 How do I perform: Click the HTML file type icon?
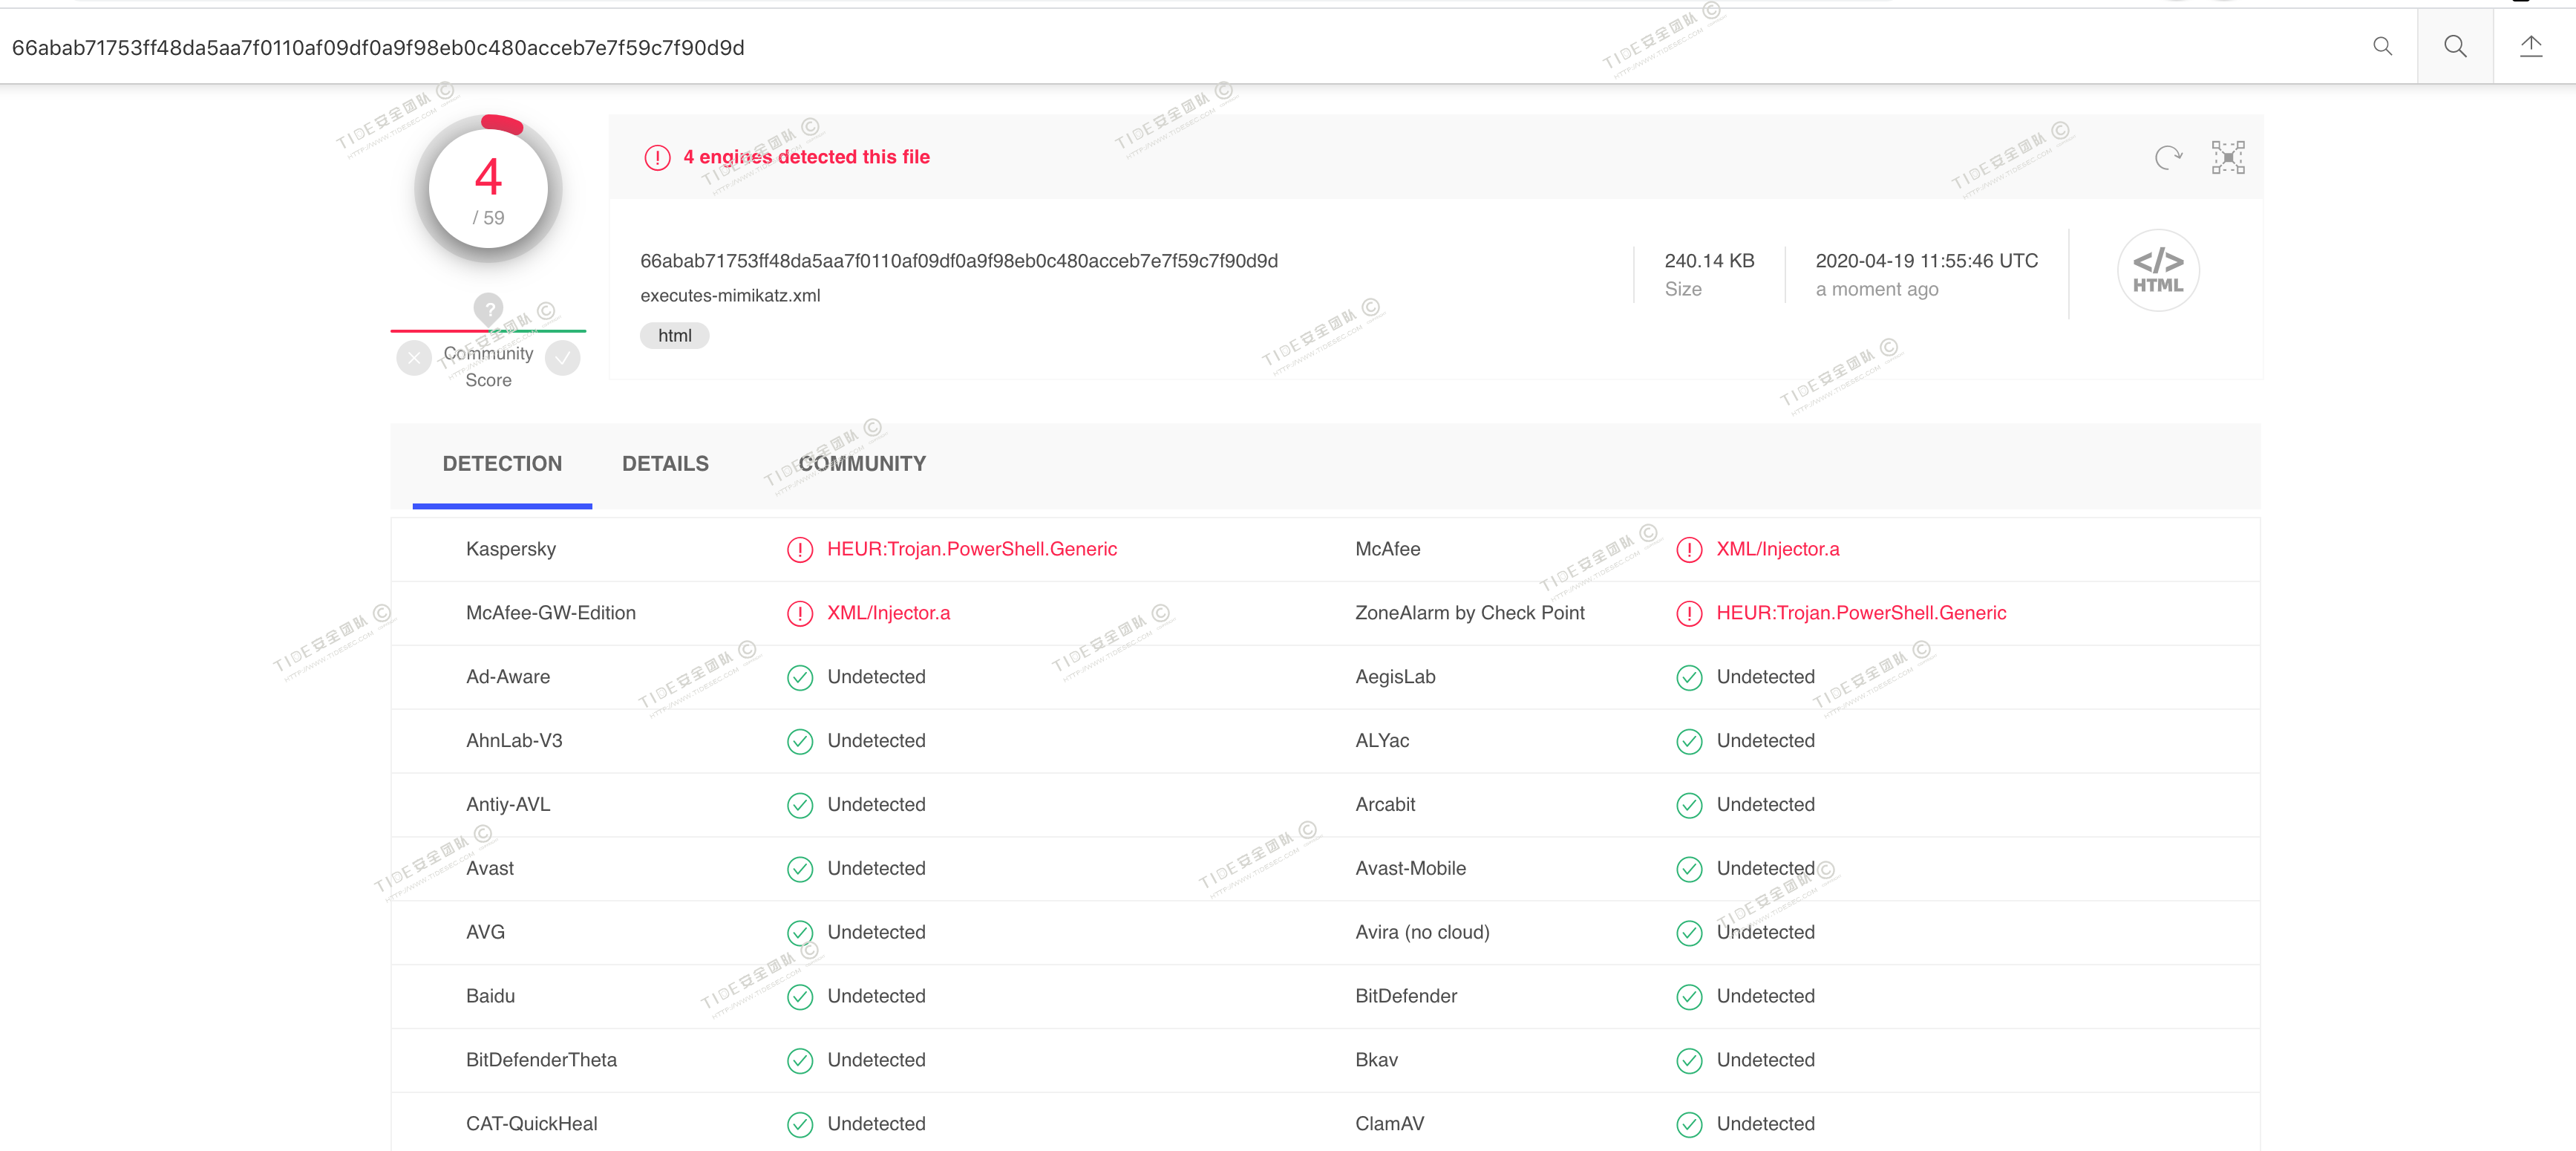pos(2157,271)
